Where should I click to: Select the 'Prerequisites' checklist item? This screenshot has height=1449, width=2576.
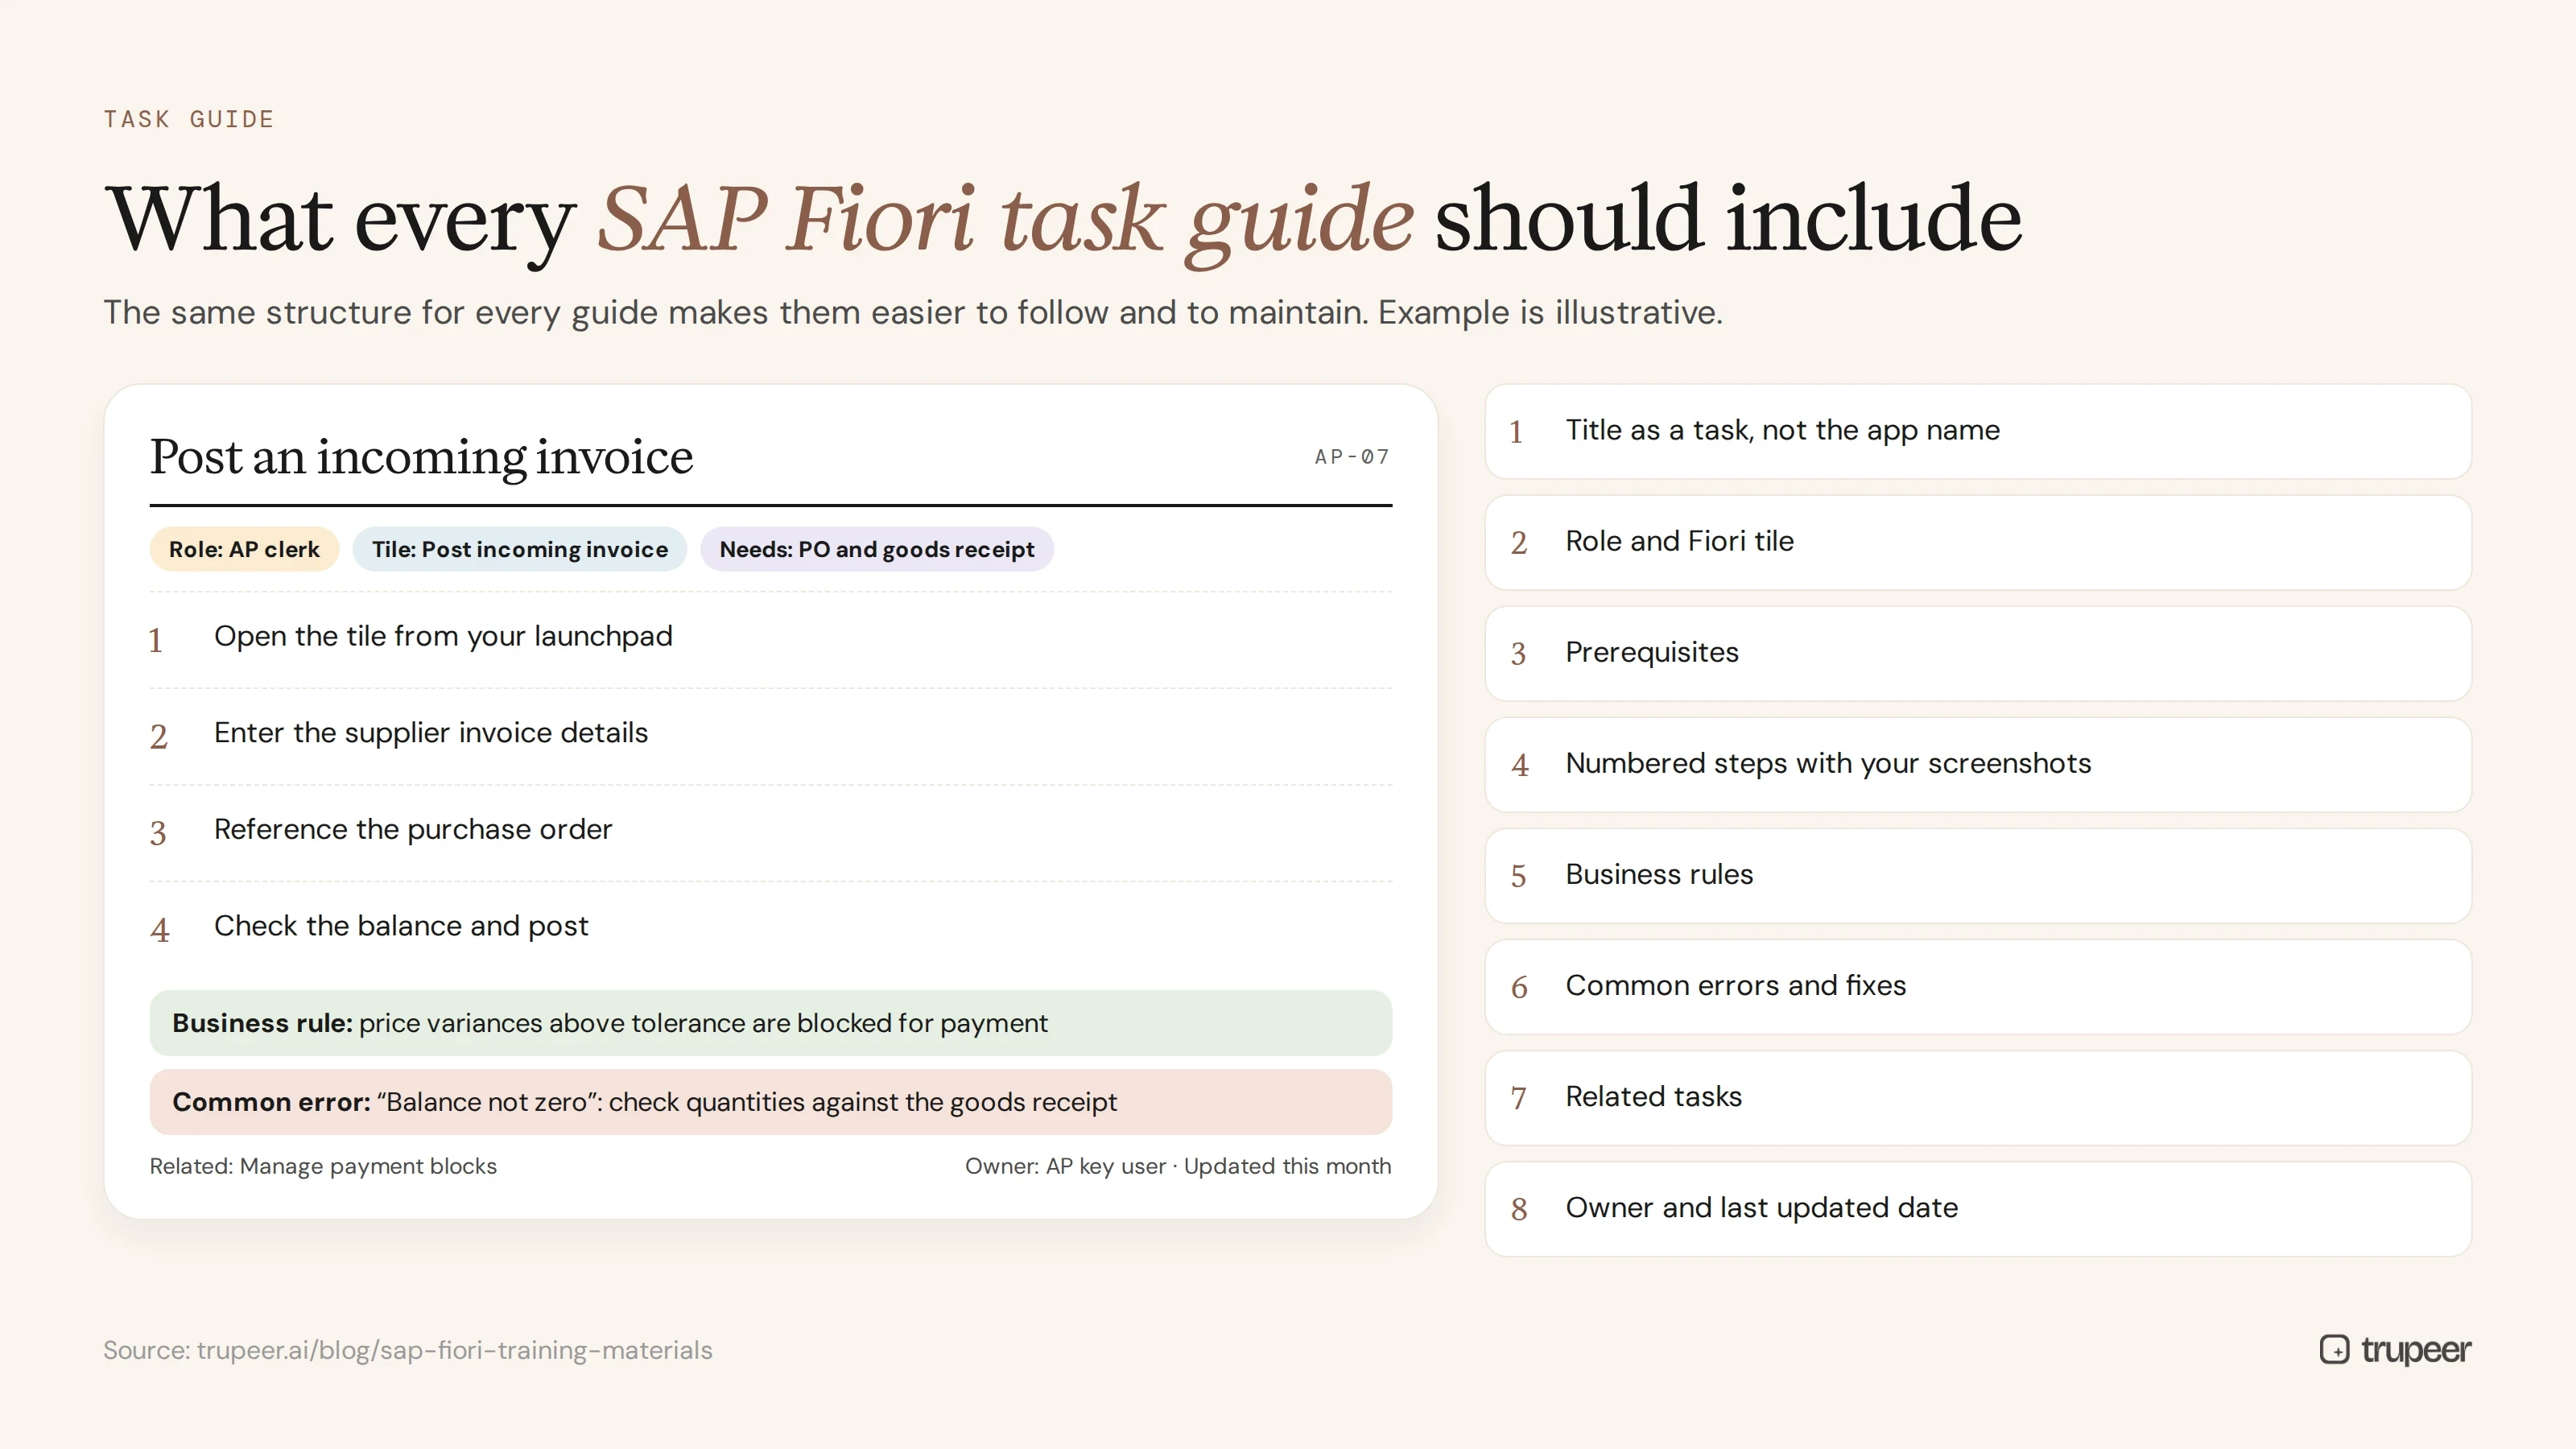click(x=1977, y=653)
